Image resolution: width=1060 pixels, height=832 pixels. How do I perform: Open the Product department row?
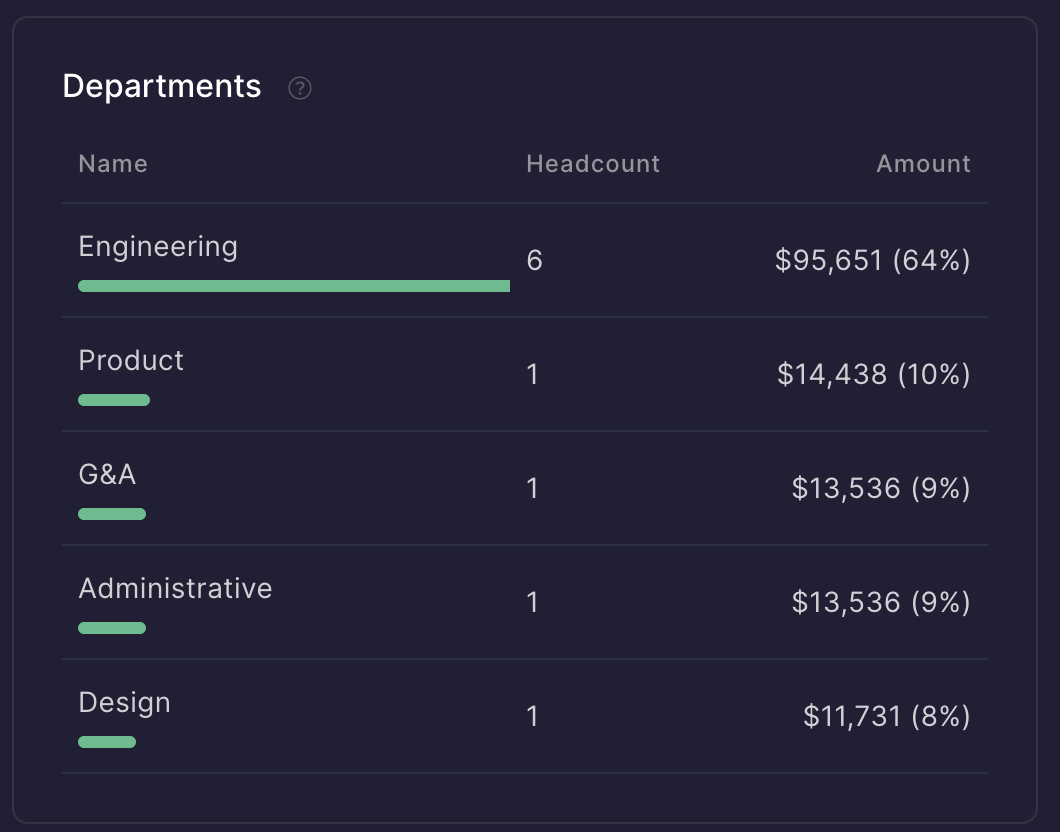131,361
